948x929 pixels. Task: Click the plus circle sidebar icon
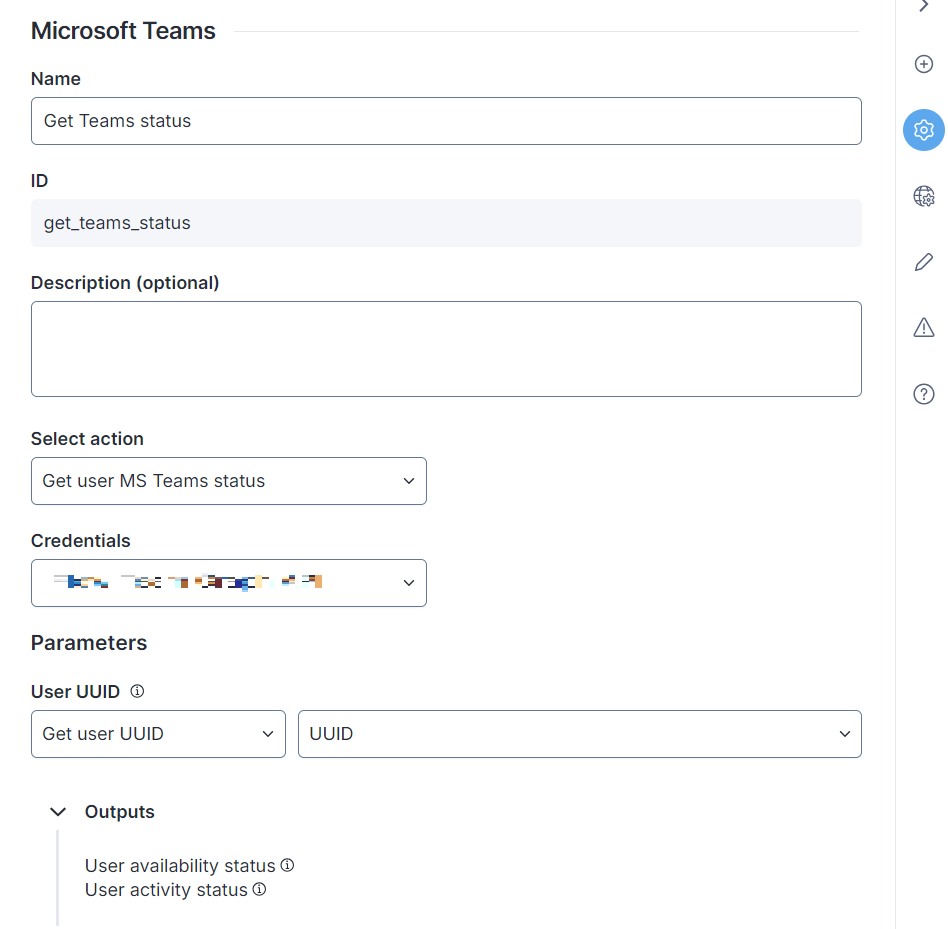[923, 64]
